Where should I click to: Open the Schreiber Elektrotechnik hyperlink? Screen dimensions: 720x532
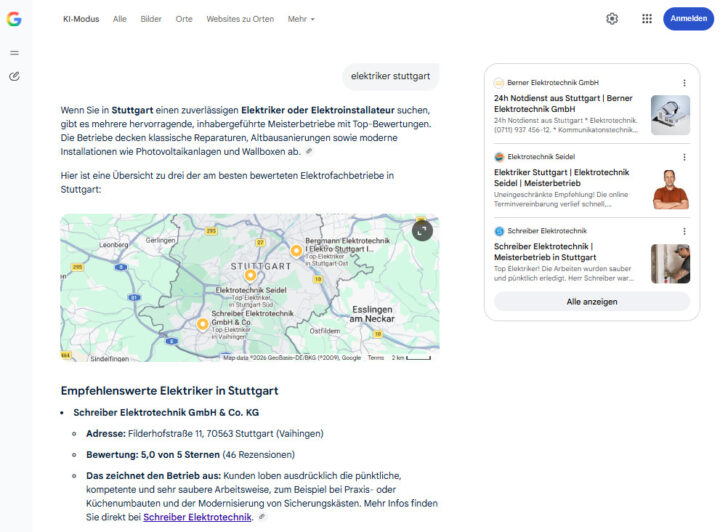[197, 517]
